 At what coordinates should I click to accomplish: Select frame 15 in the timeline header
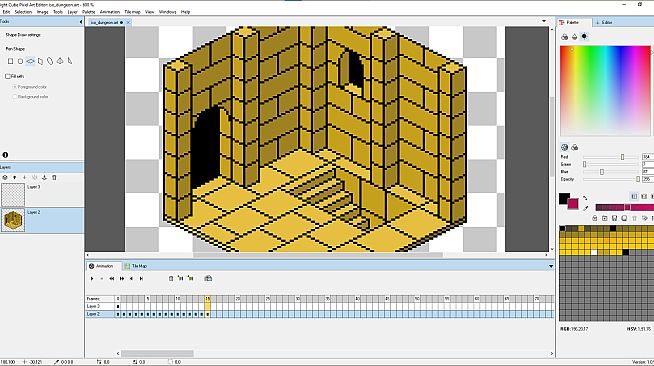tap(207, 299)
